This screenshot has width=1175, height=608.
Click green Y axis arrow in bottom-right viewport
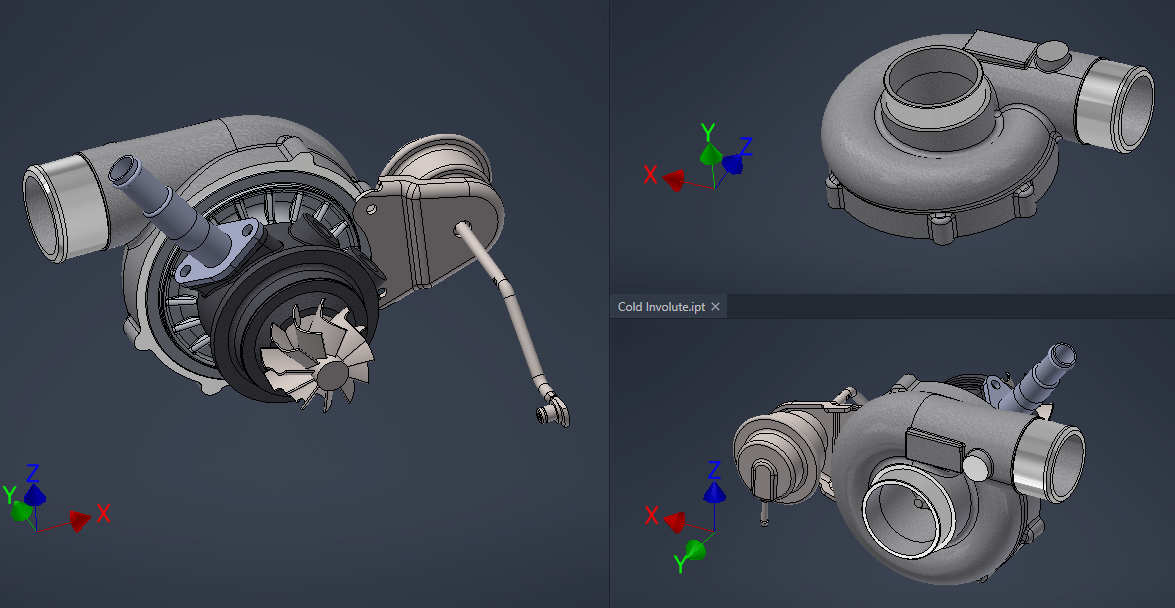(695, 550)
